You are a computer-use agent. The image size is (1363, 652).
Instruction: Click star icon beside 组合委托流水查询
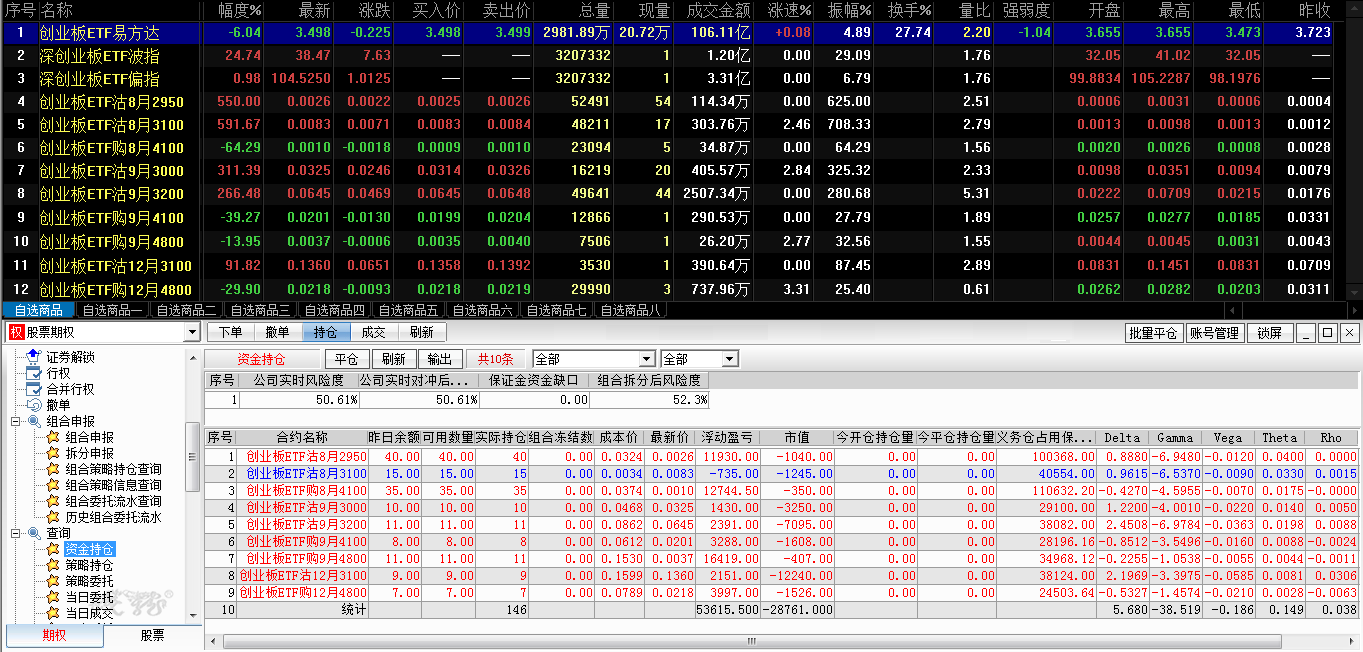tap(53, 501)
